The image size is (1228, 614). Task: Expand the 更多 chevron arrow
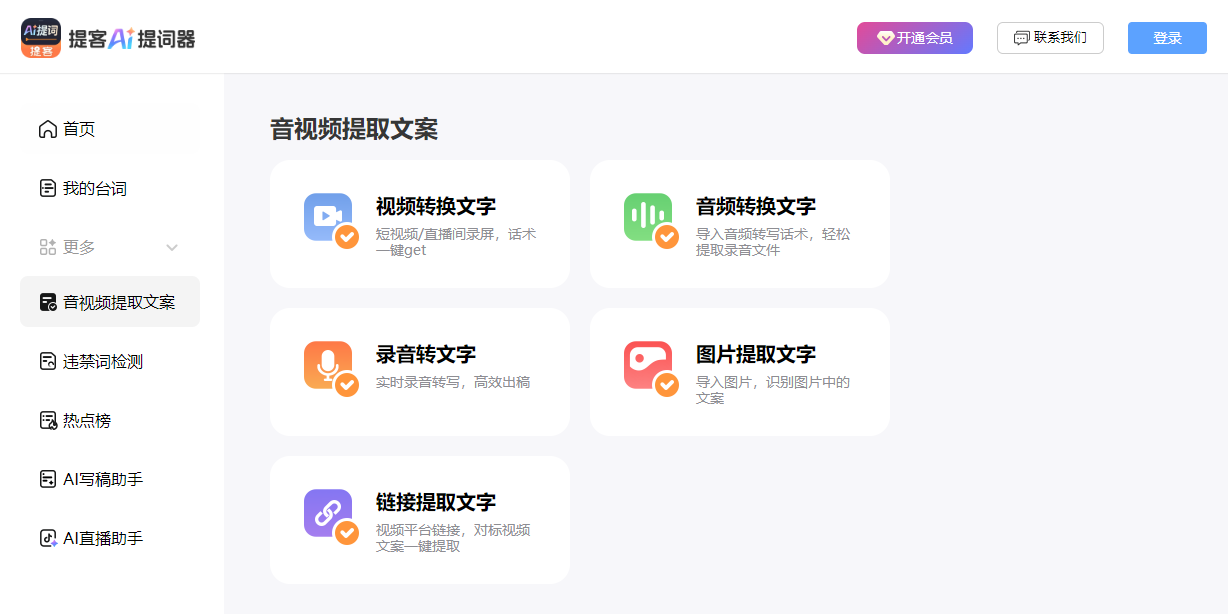172,247
